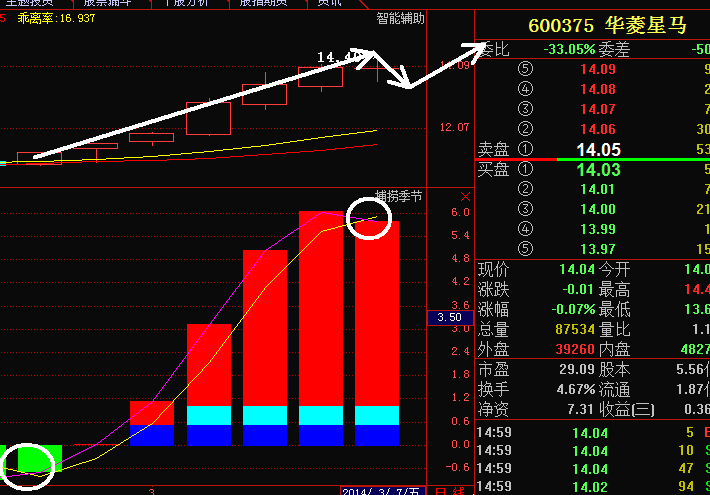Click 总量 value 87534
710x495 pixels.
click(575, 329)
